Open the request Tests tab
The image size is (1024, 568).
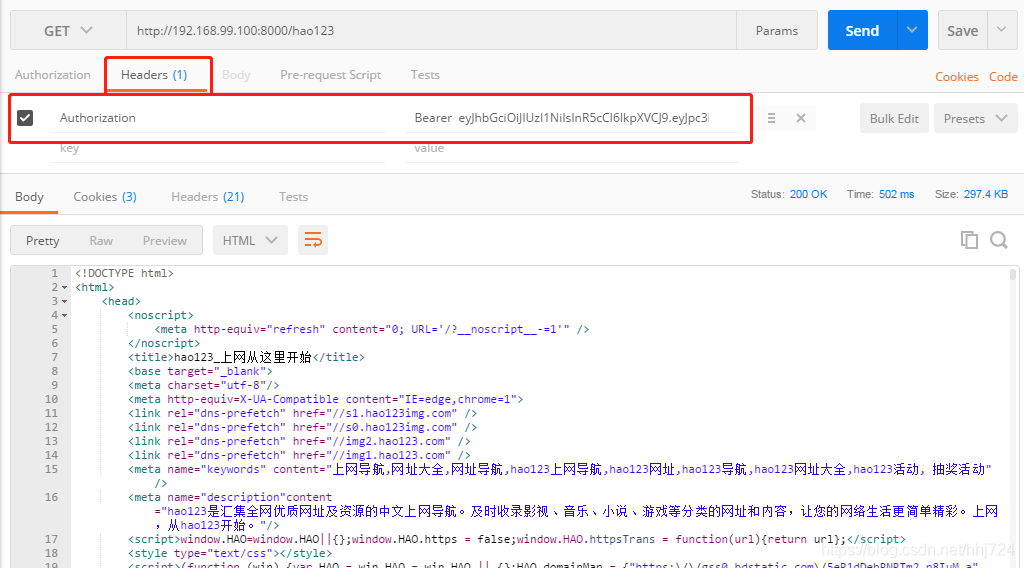point(425,75)
